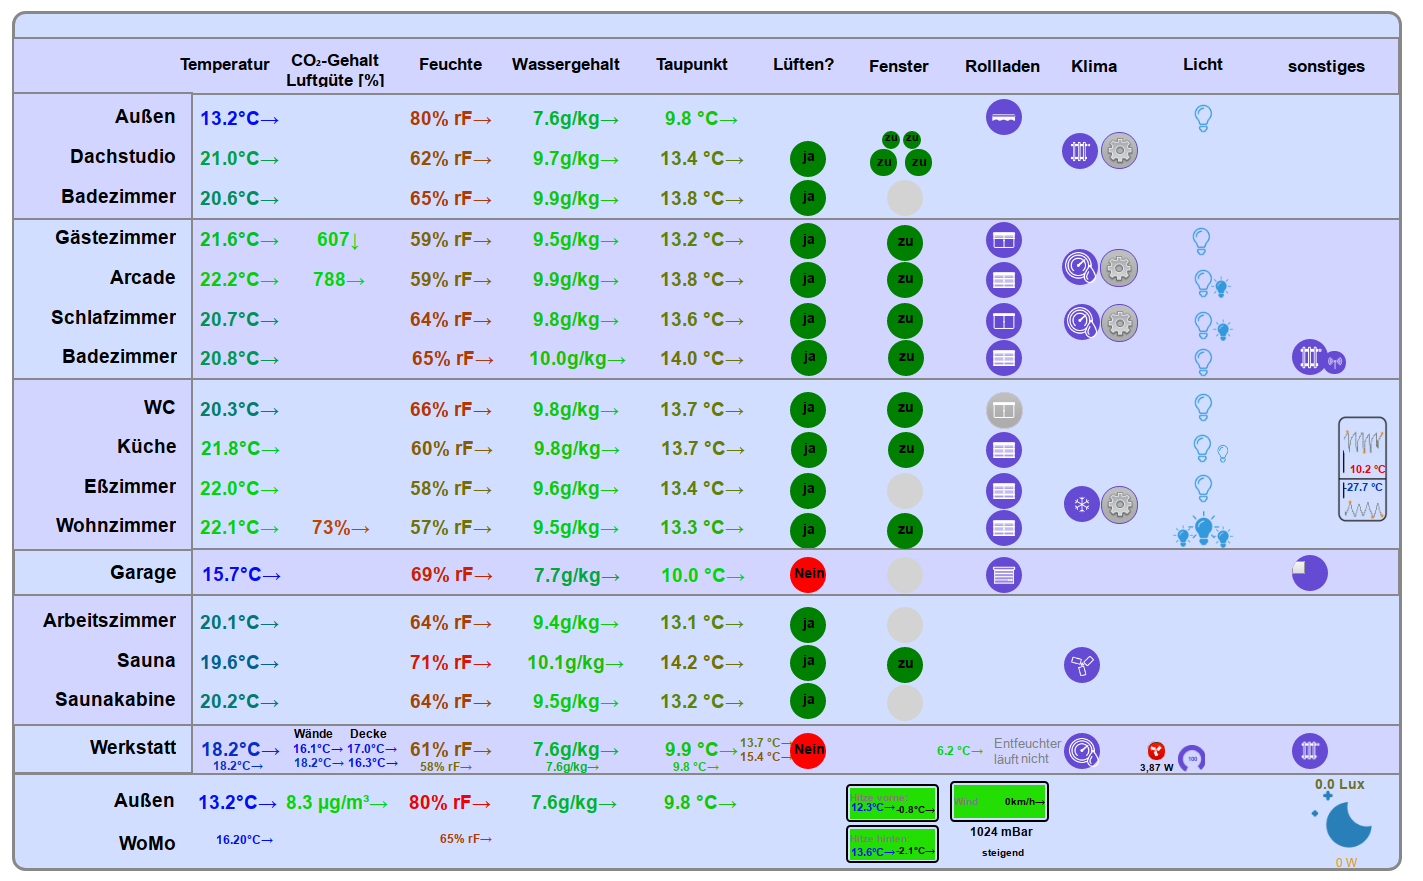Click the Arcade roller shutter icon
Image resolution: width=1423 pixels, height=881 pixels.
pyautogui.click(x=1004, y=280)
